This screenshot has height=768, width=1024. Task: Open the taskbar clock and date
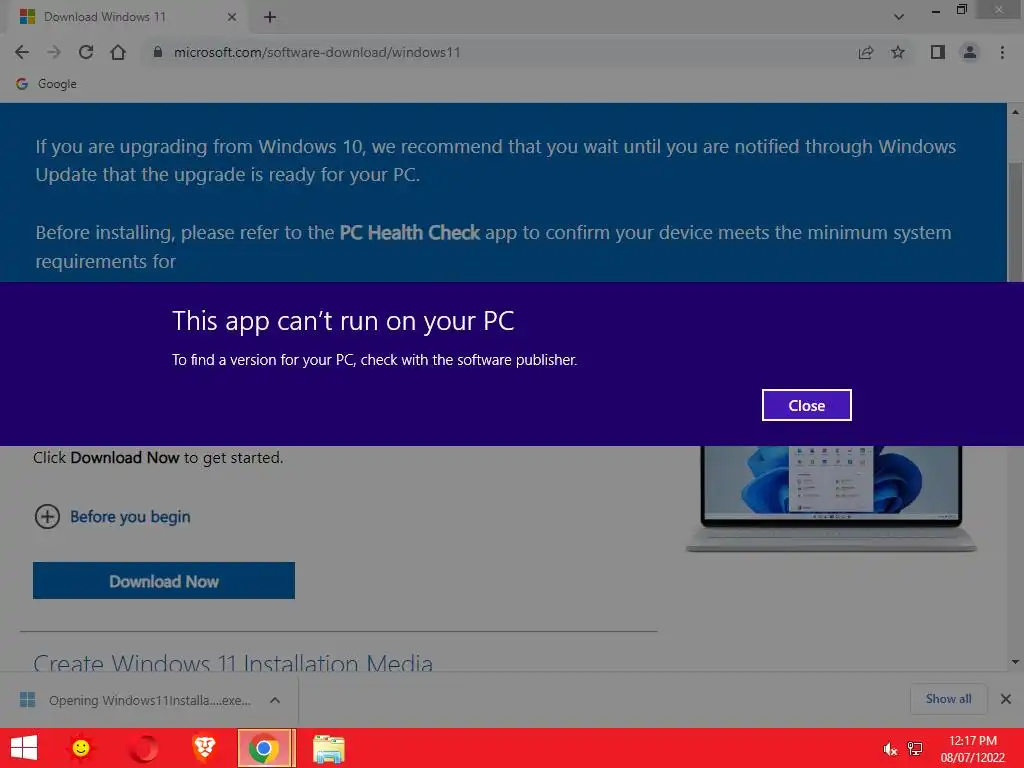point(972,749)
